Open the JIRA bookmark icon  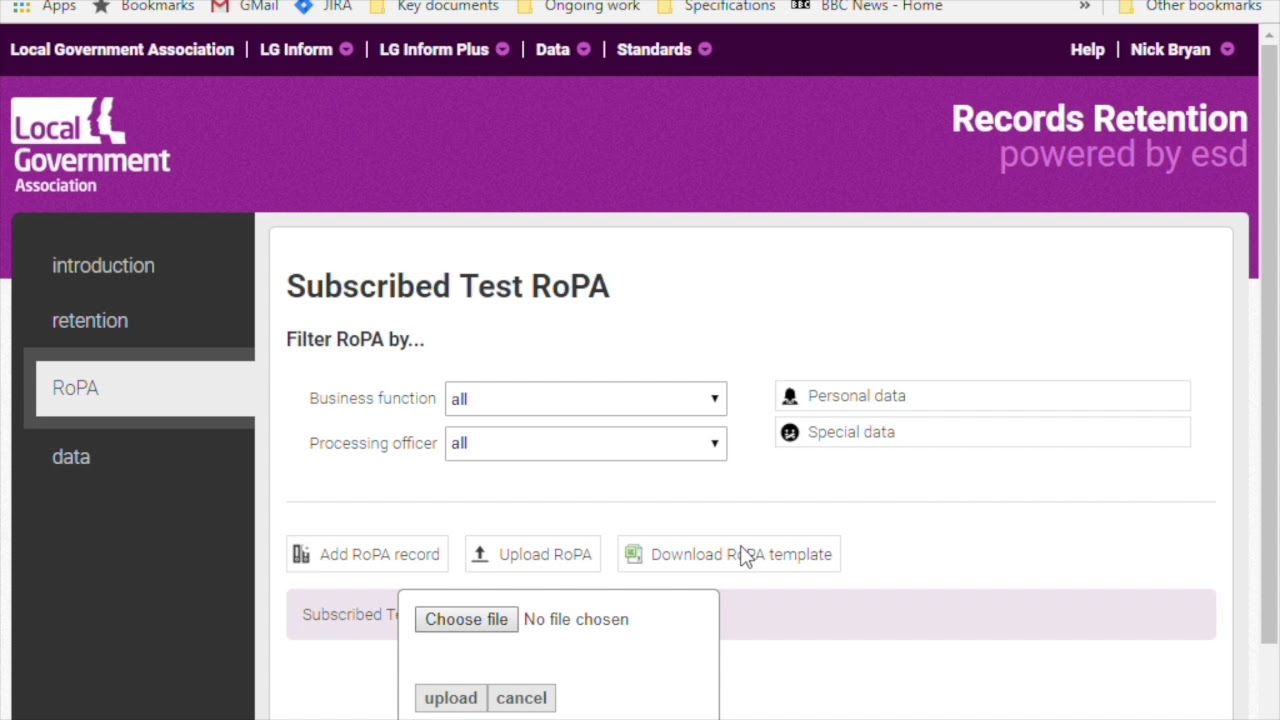(304, 6)
